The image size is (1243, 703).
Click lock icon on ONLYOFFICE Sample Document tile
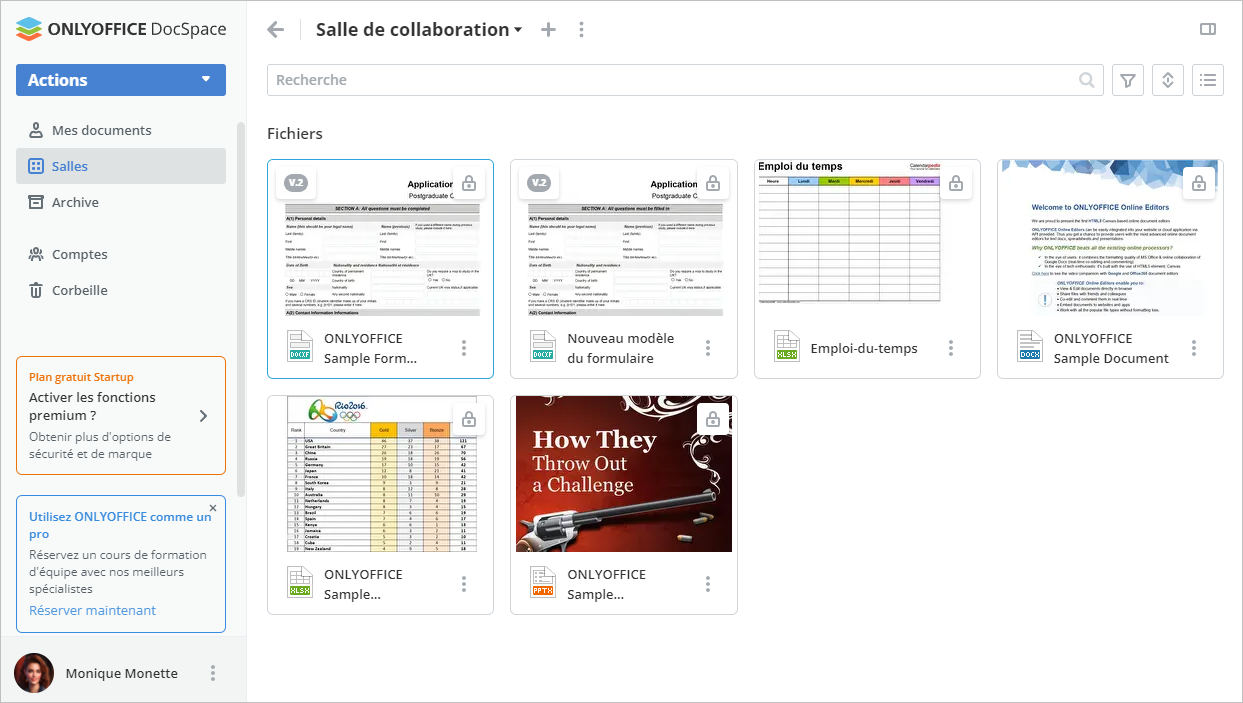(1199, 183)
